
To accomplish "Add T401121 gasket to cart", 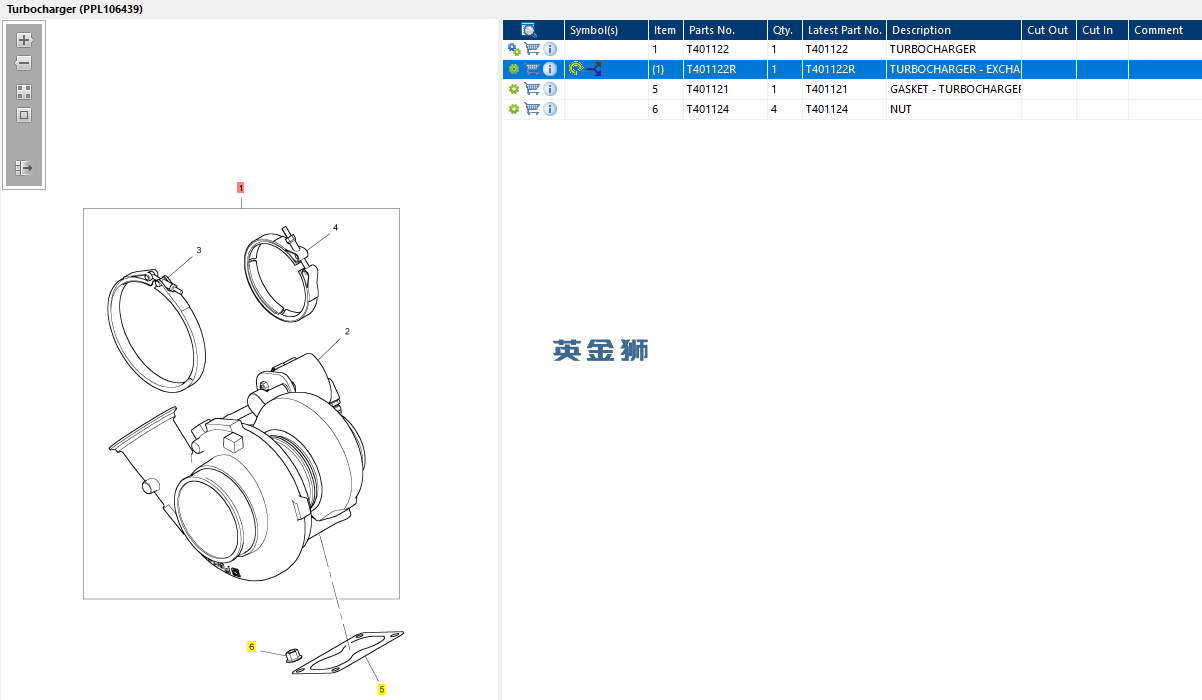I will (x=532, y=89).
